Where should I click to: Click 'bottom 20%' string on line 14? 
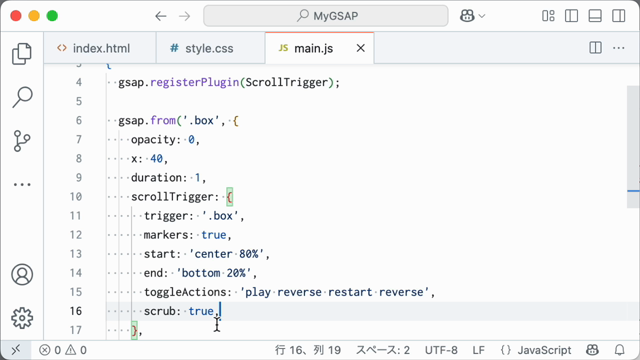pyautogui.click(x=213, y=273)
